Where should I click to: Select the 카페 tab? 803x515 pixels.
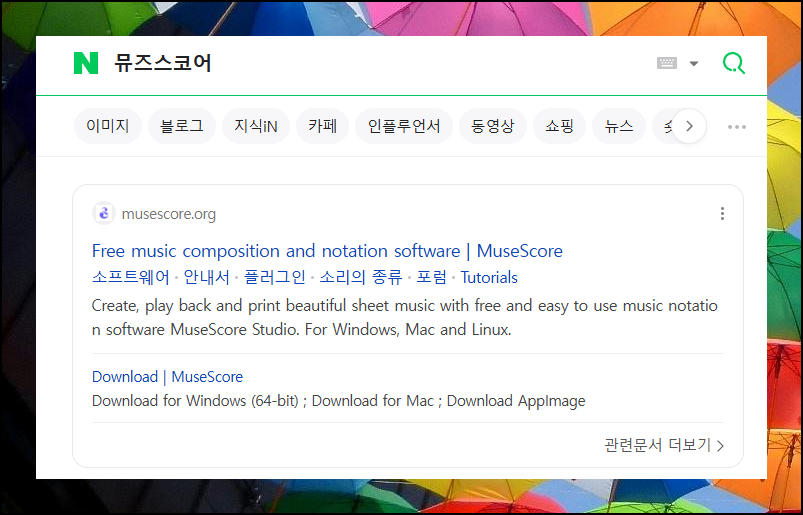(323, 126)
